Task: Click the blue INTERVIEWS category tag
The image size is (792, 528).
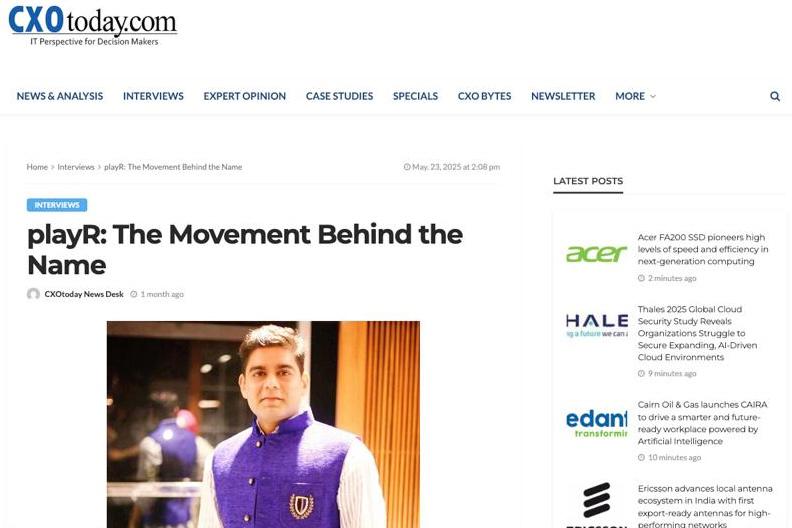Action: click(57, 205)
